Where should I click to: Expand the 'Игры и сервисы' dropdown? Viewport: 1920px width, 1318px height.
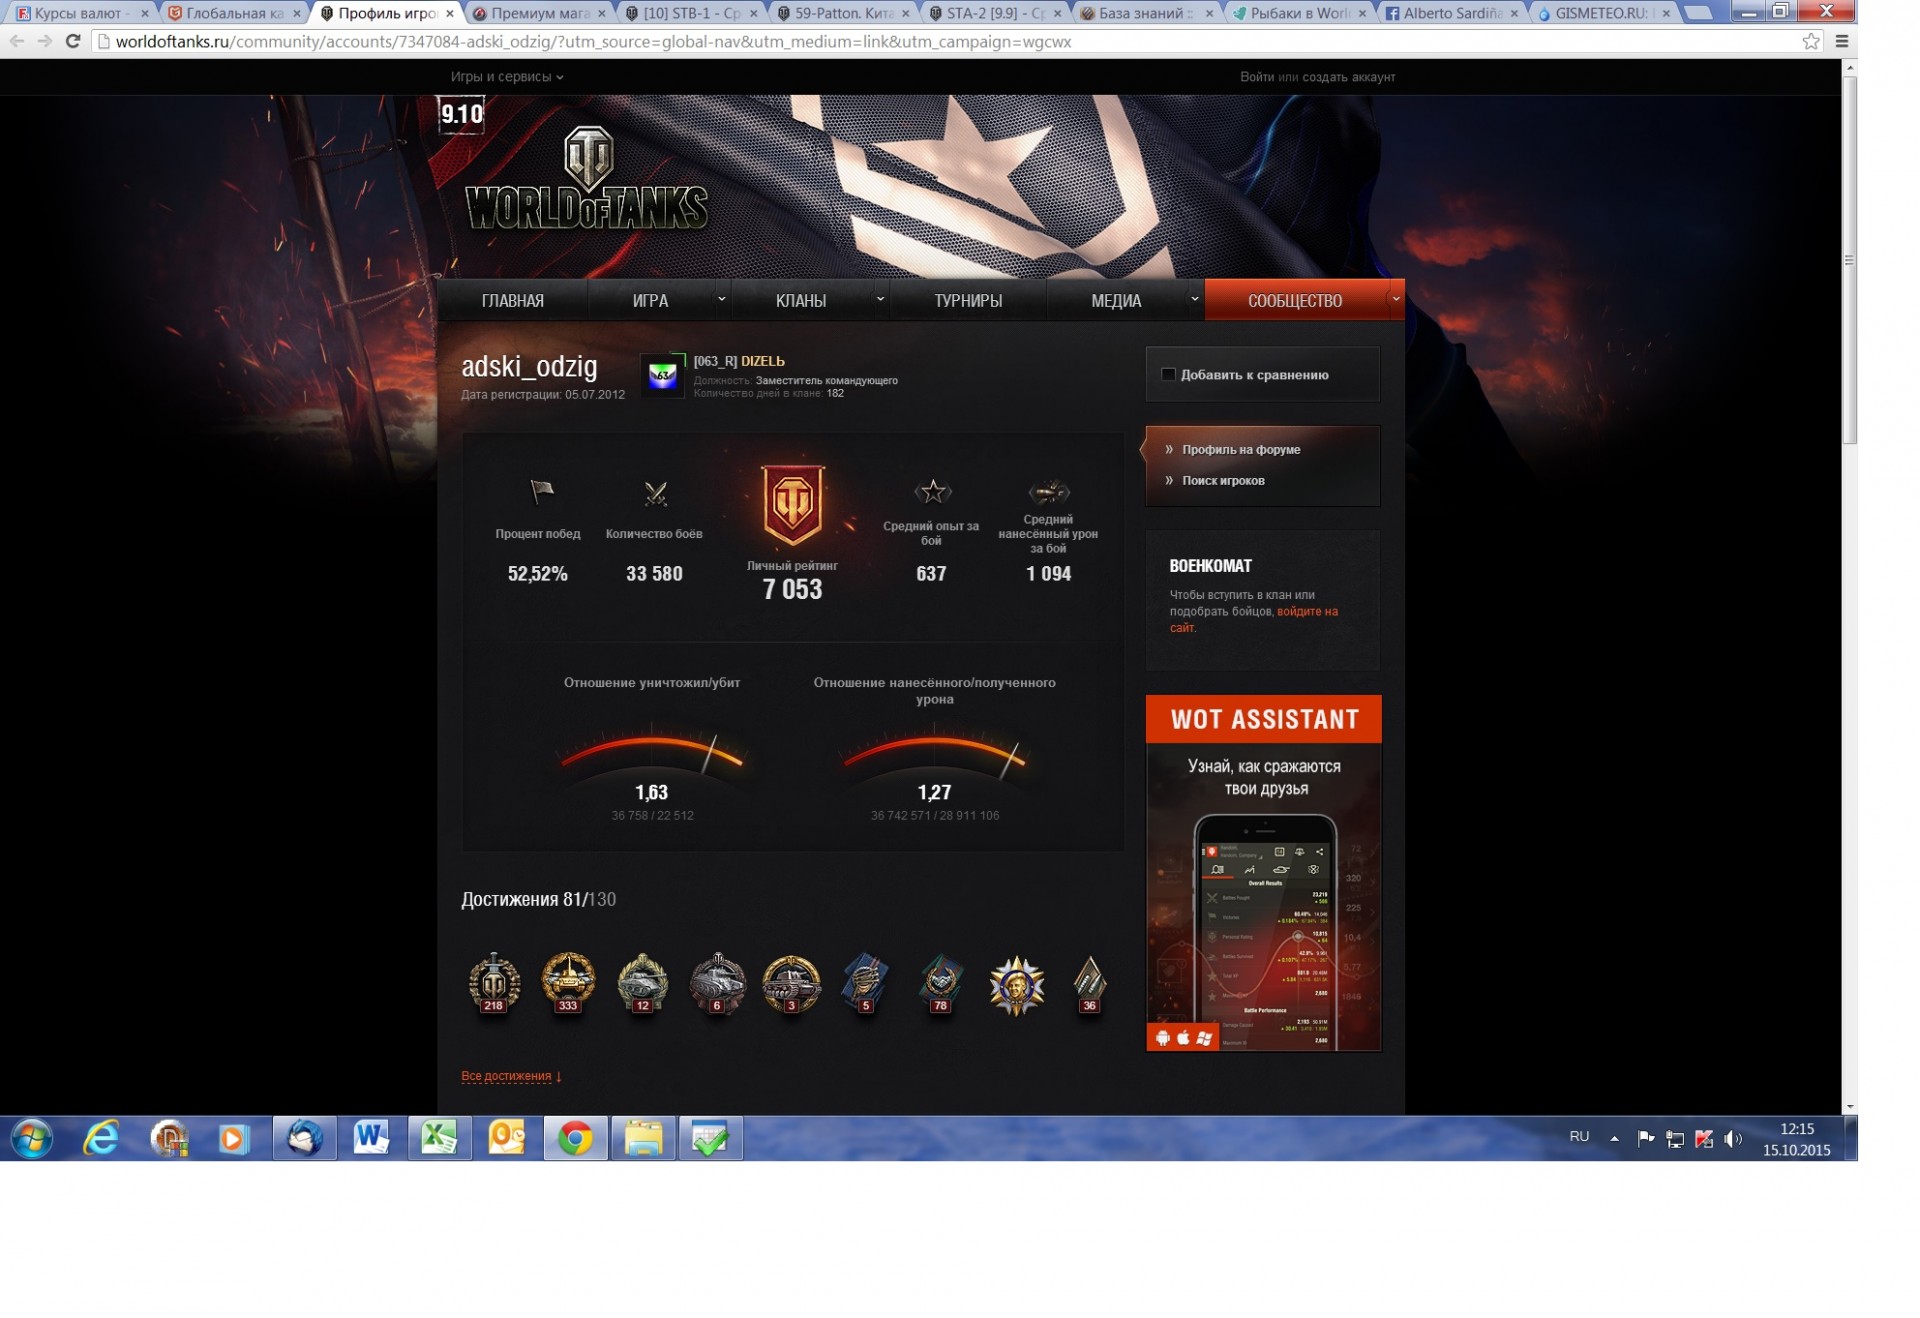tap(506, 77)
